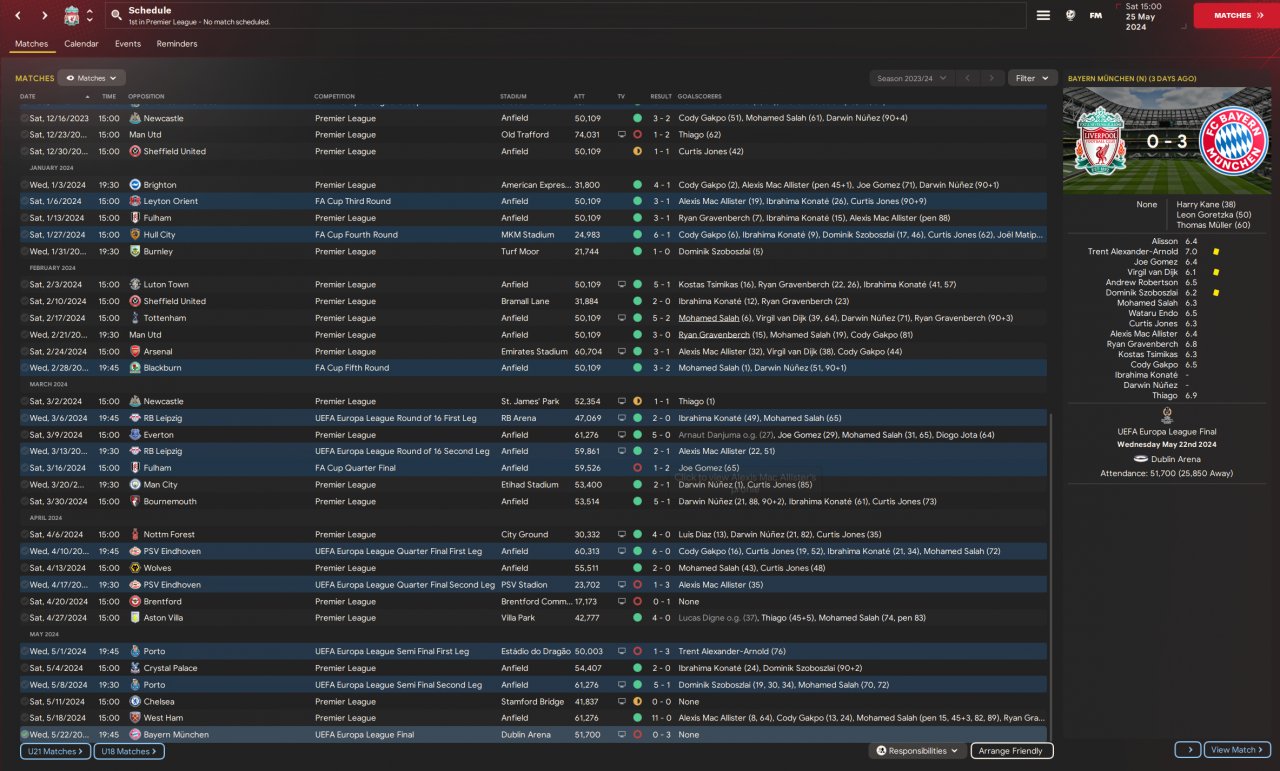Toggle selection circle for Bayern München match
Screen dimensions: 1280x771
[x=24, y=735]
